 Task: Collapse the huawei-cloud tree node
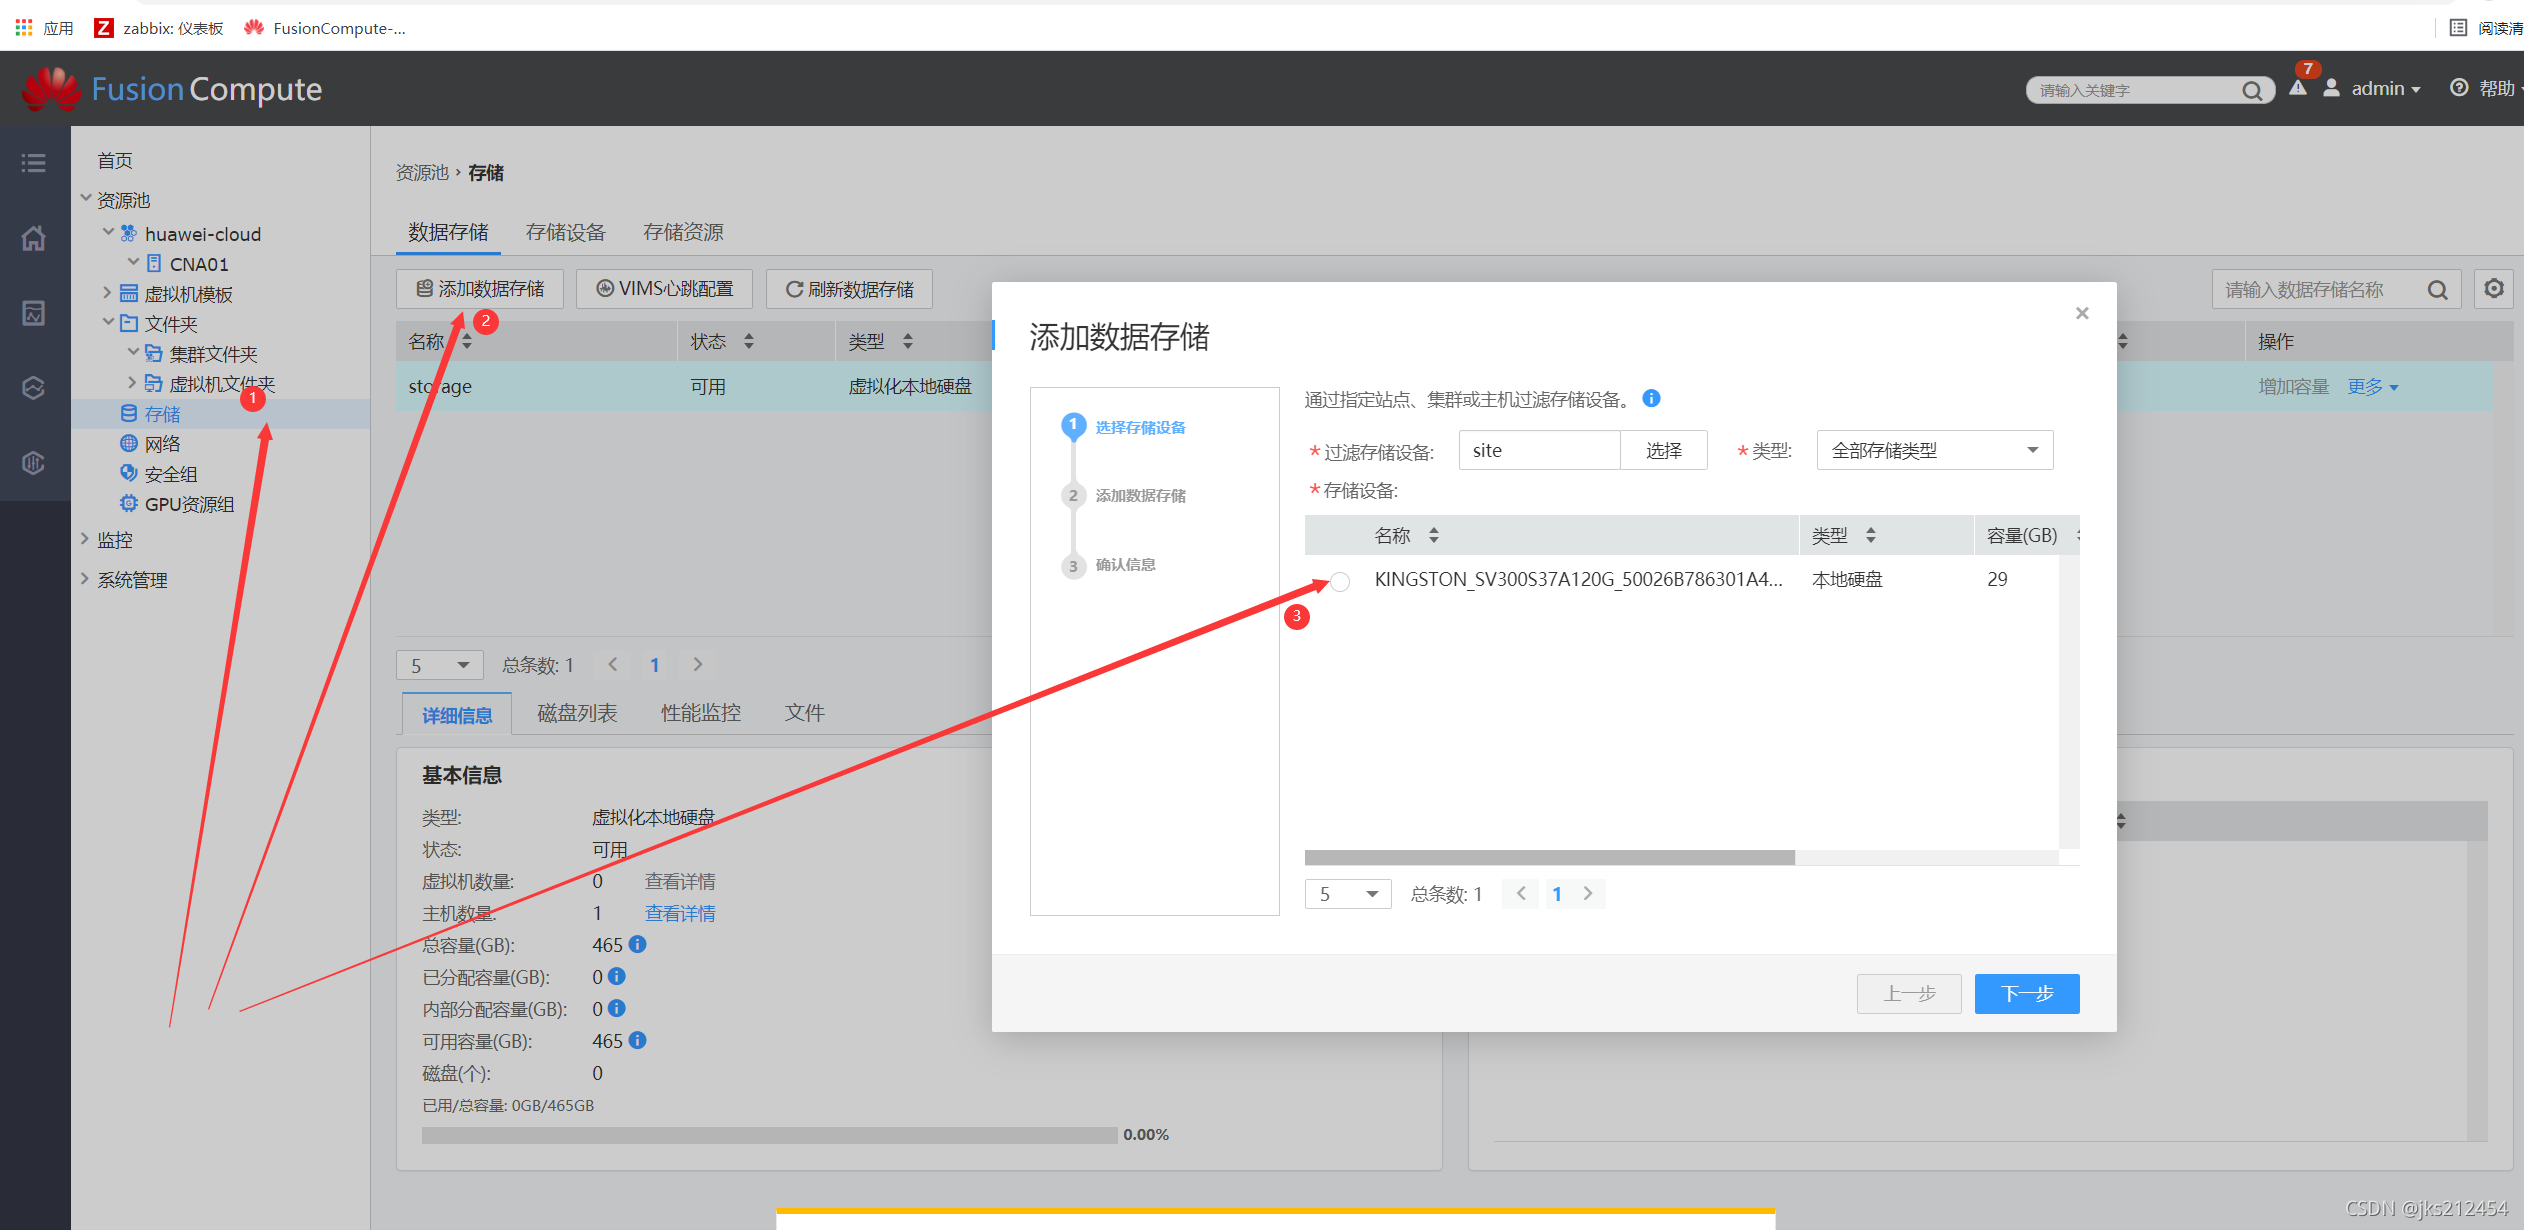[108, 233]
